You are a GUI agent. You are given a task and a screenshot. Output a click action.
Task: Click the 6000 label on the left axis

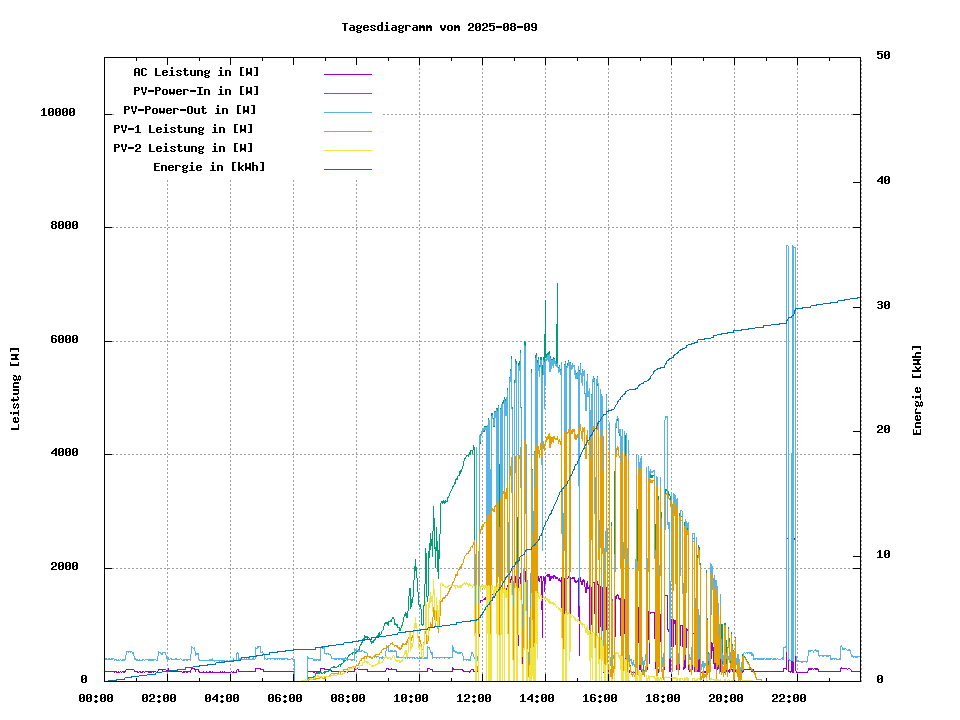pyautogui.click(x=65, y=340)
